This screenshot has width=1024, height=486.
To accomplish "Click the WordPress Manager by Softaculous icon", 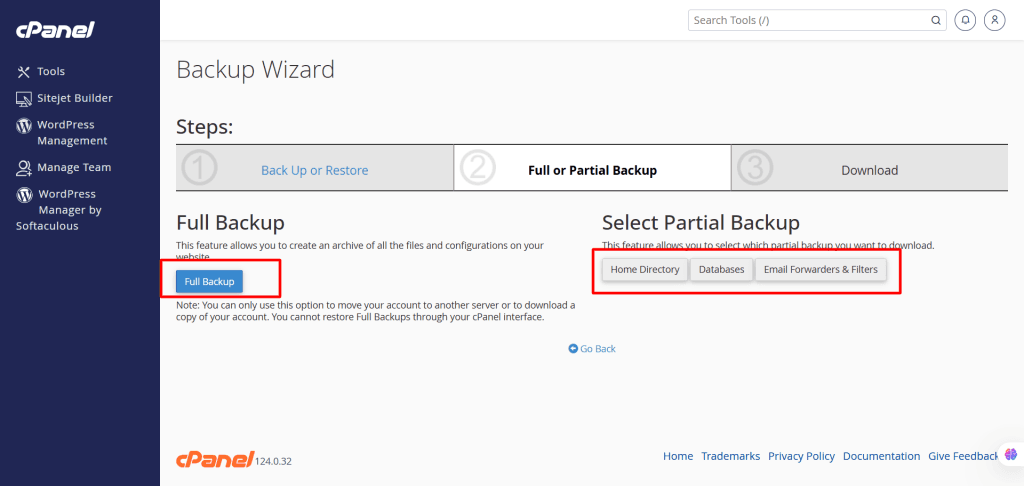I will point(24,195).
